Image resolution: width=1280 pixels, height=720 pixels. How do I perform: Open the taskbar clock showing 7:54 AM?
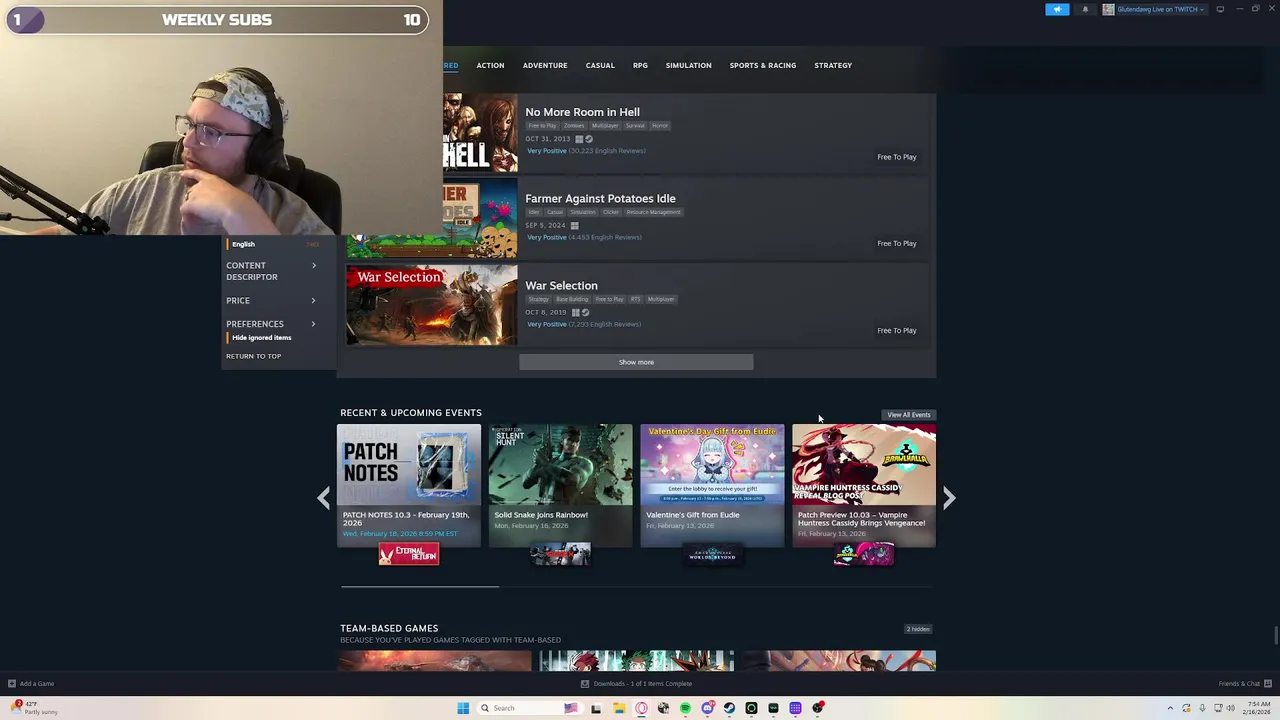point(1256,708)
